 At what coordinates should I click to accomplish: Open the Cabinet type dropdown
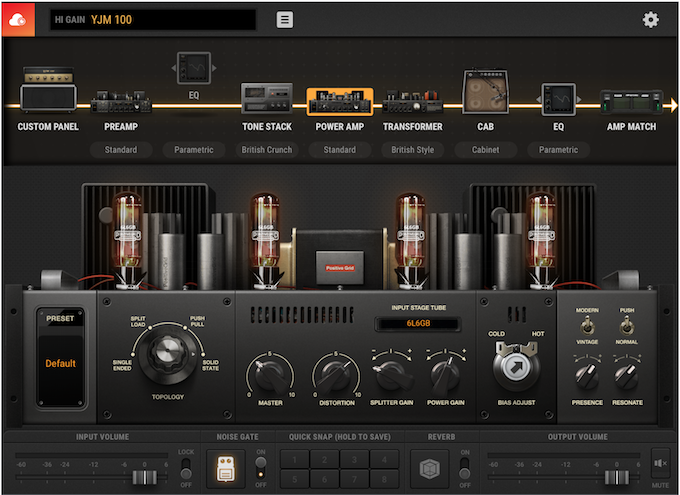[485, 150]
